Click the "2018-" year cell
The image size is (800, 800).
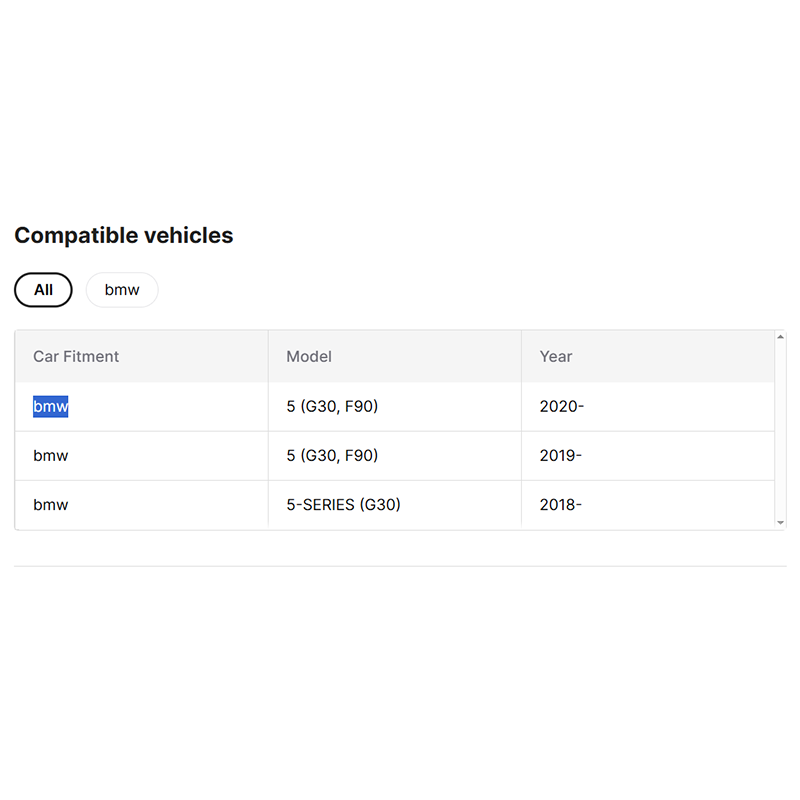point(561,505)
